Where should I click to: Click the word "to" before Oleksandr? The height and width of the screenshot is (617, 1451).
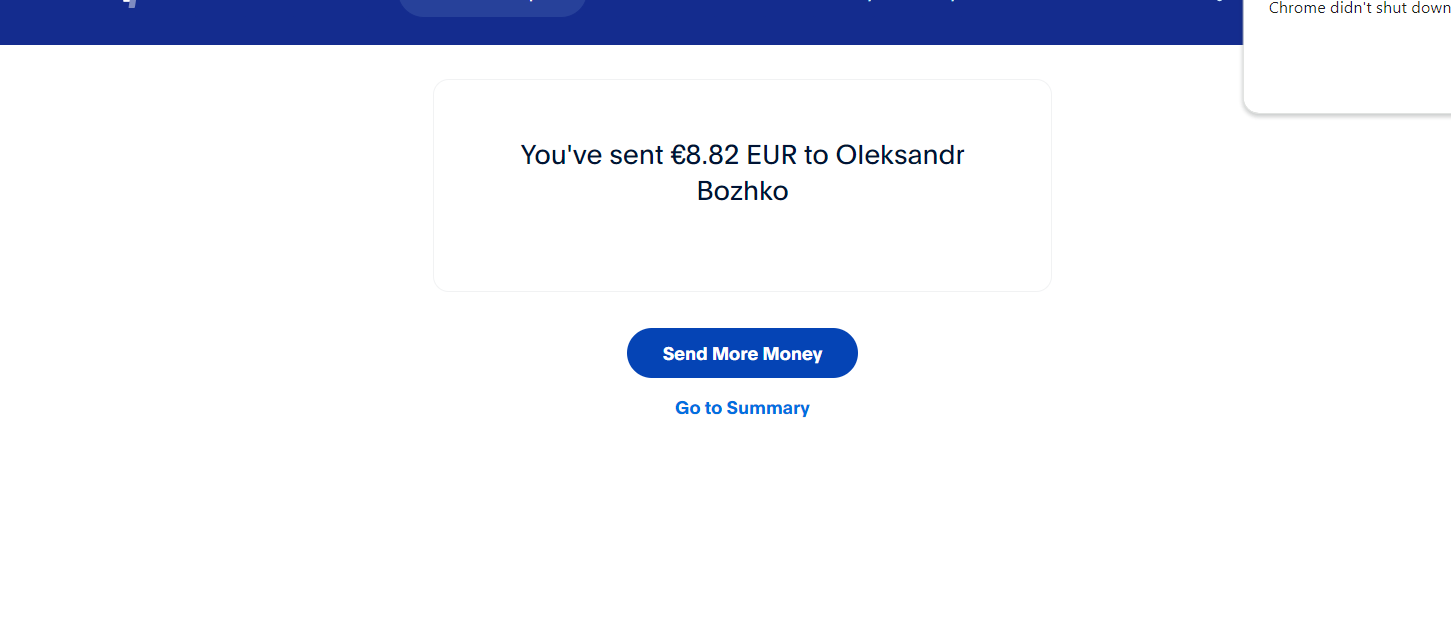tap(816, 155)
